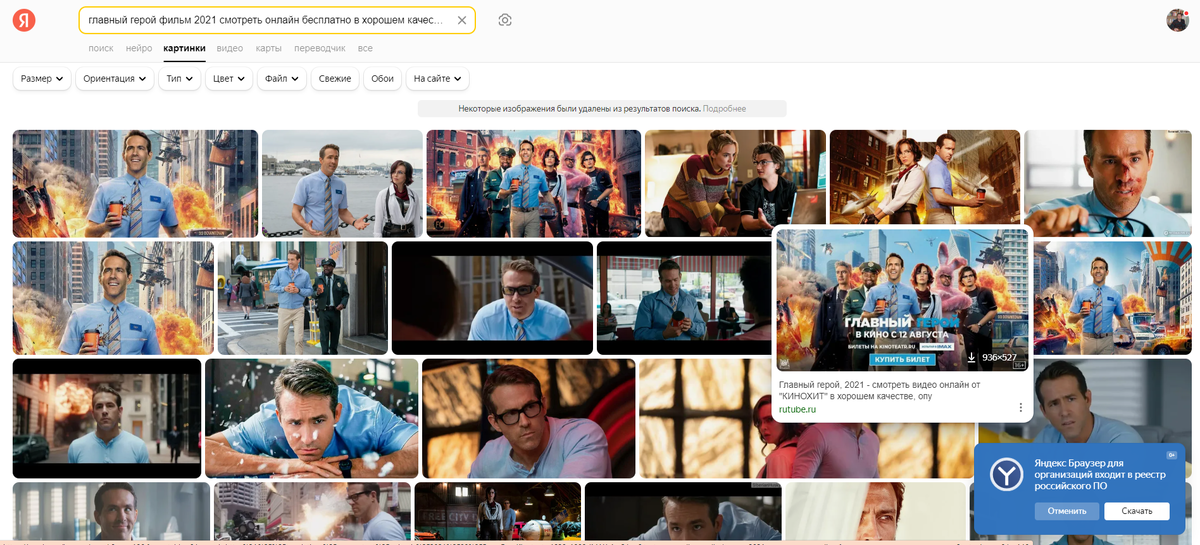This screenshot has height=545, width=1200.
Task: Open the image of Guy with police officer
Action: (x=303, y=297)
